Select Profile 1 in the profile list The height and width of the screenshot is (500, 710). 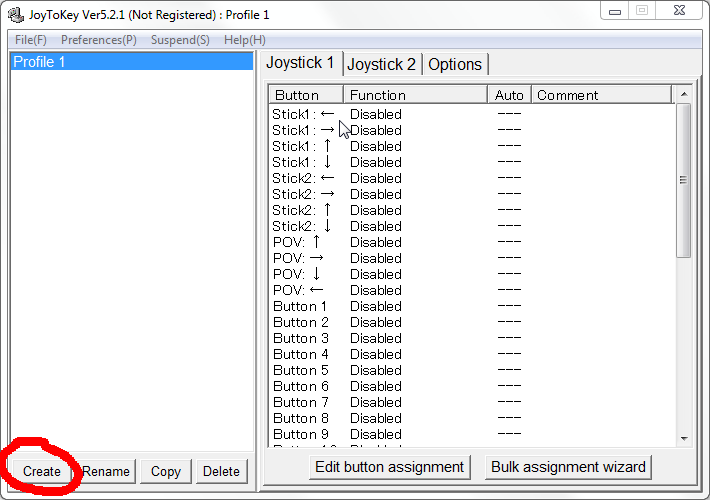[x=132, y=62]
